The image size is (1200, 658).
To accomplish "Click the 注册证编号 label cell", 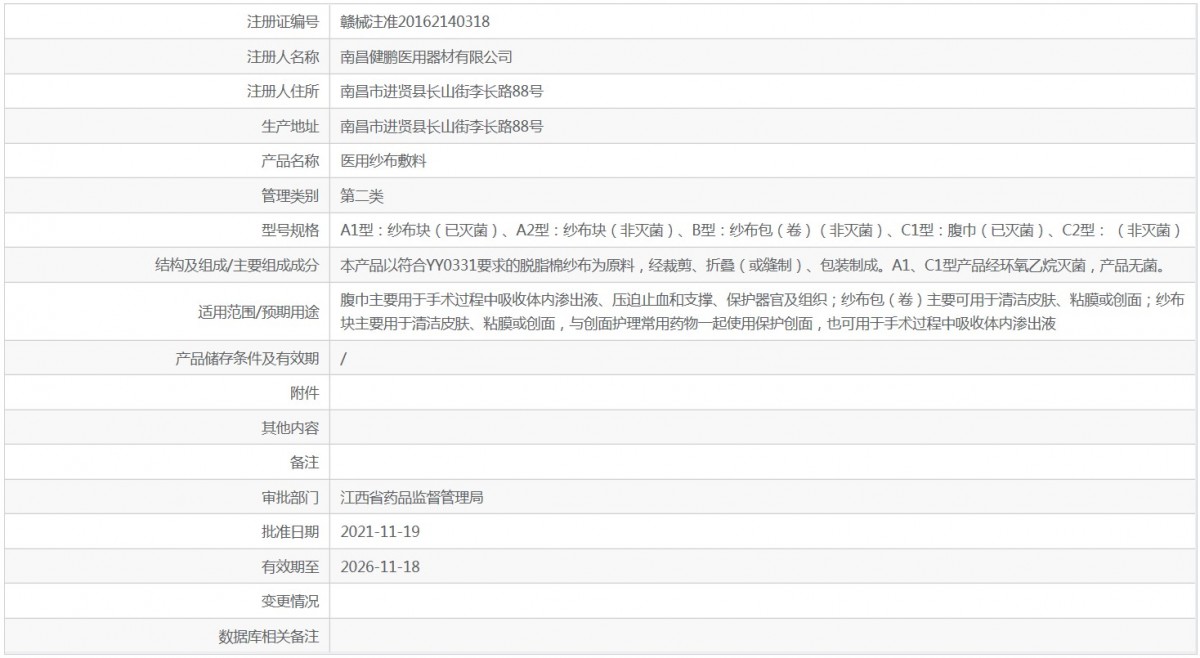I will coord(283,21).
